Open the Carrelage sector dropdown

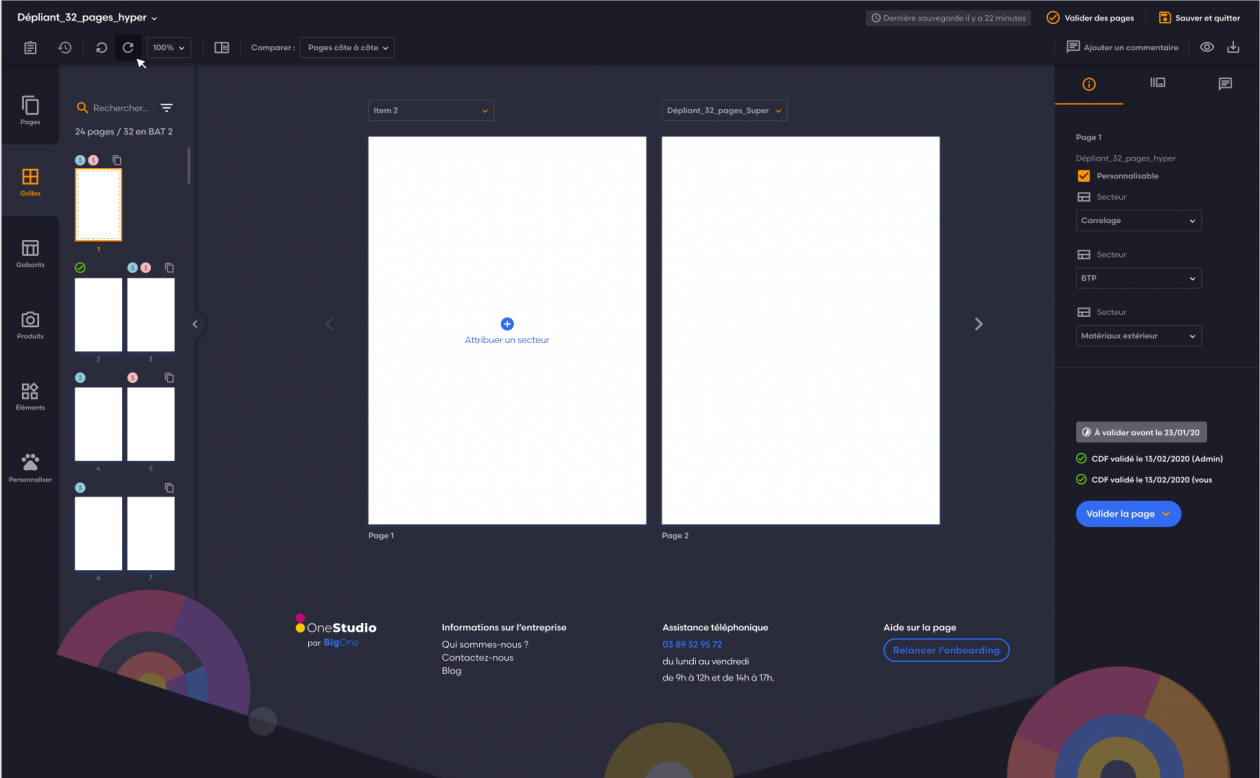point(1138,220)
